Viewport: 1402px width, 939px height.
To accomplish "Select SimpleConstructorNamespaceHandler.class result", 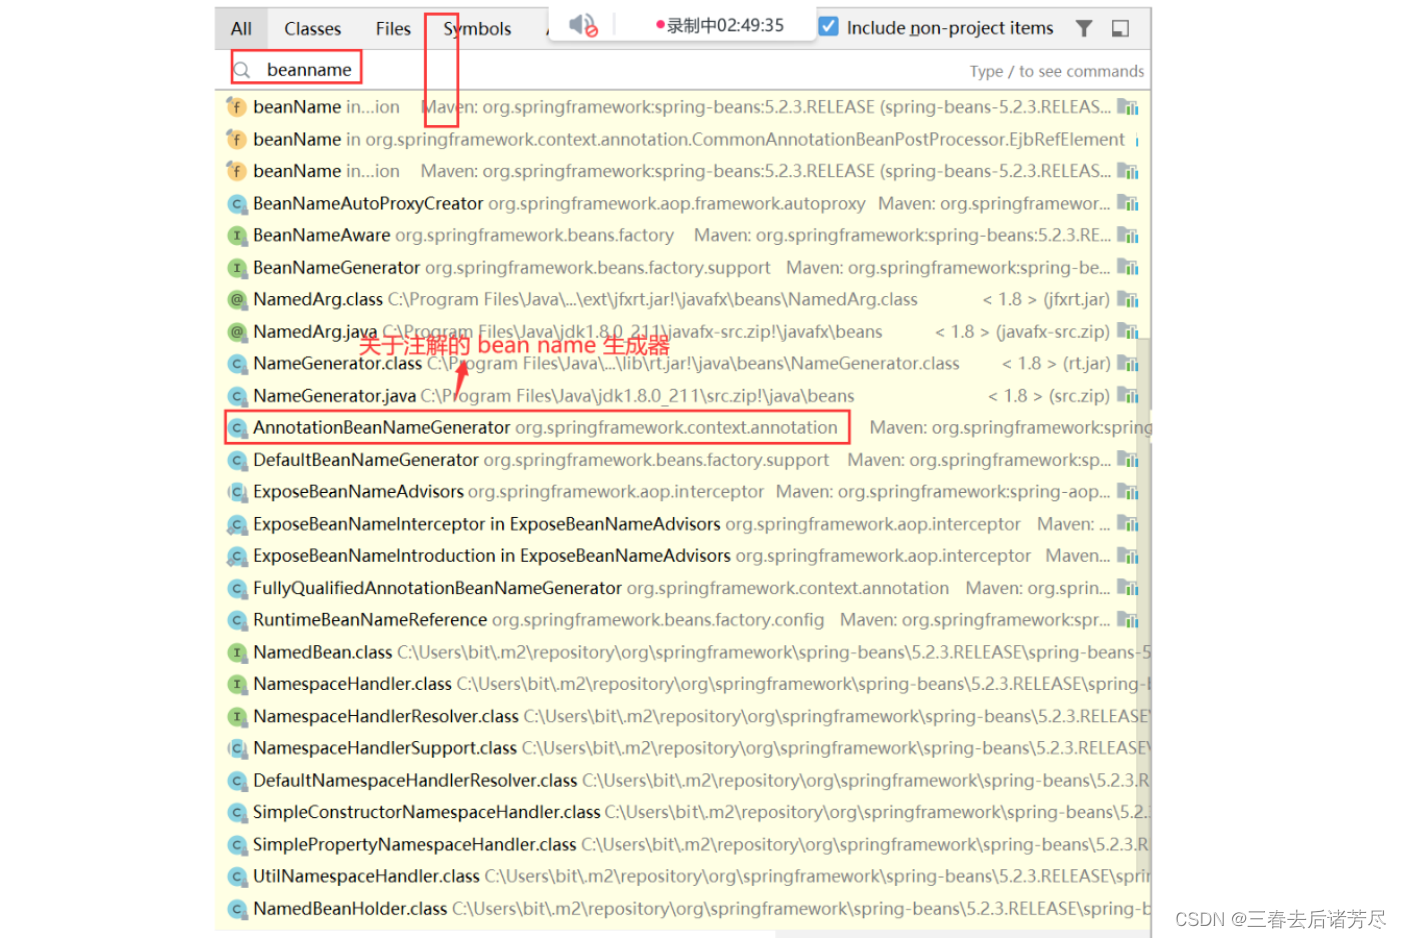I will pyautogui.click(x=684, y=812).
